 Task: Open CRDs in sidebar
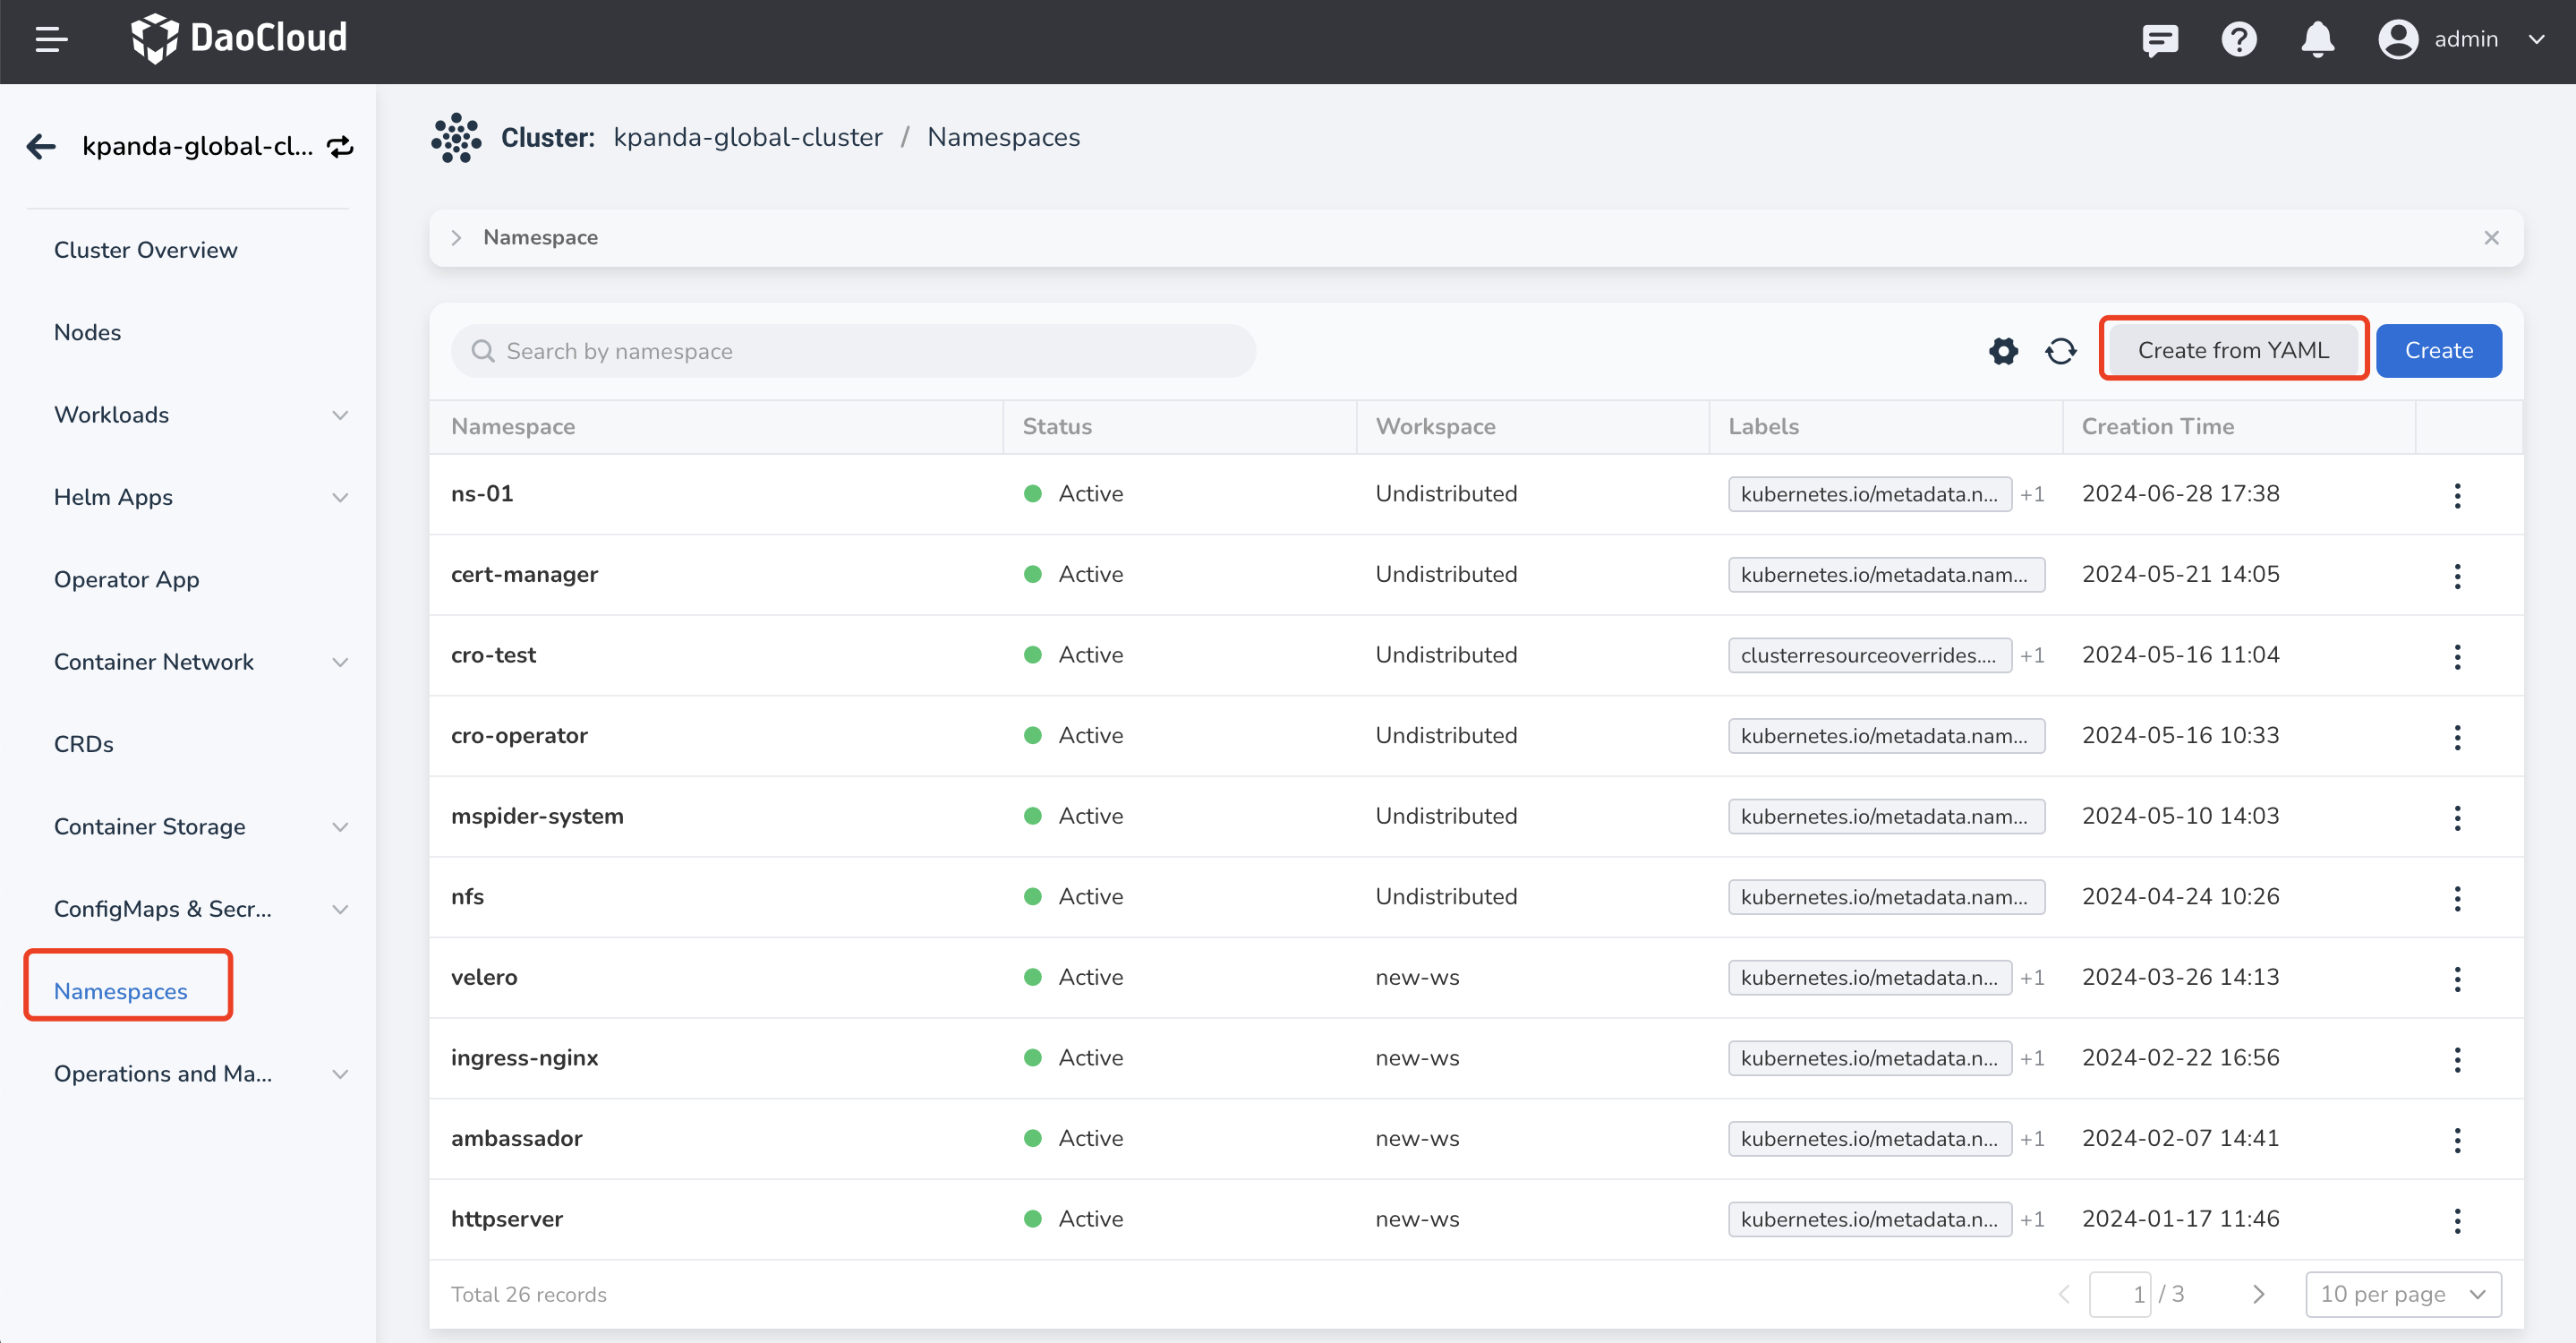point(84,744)
